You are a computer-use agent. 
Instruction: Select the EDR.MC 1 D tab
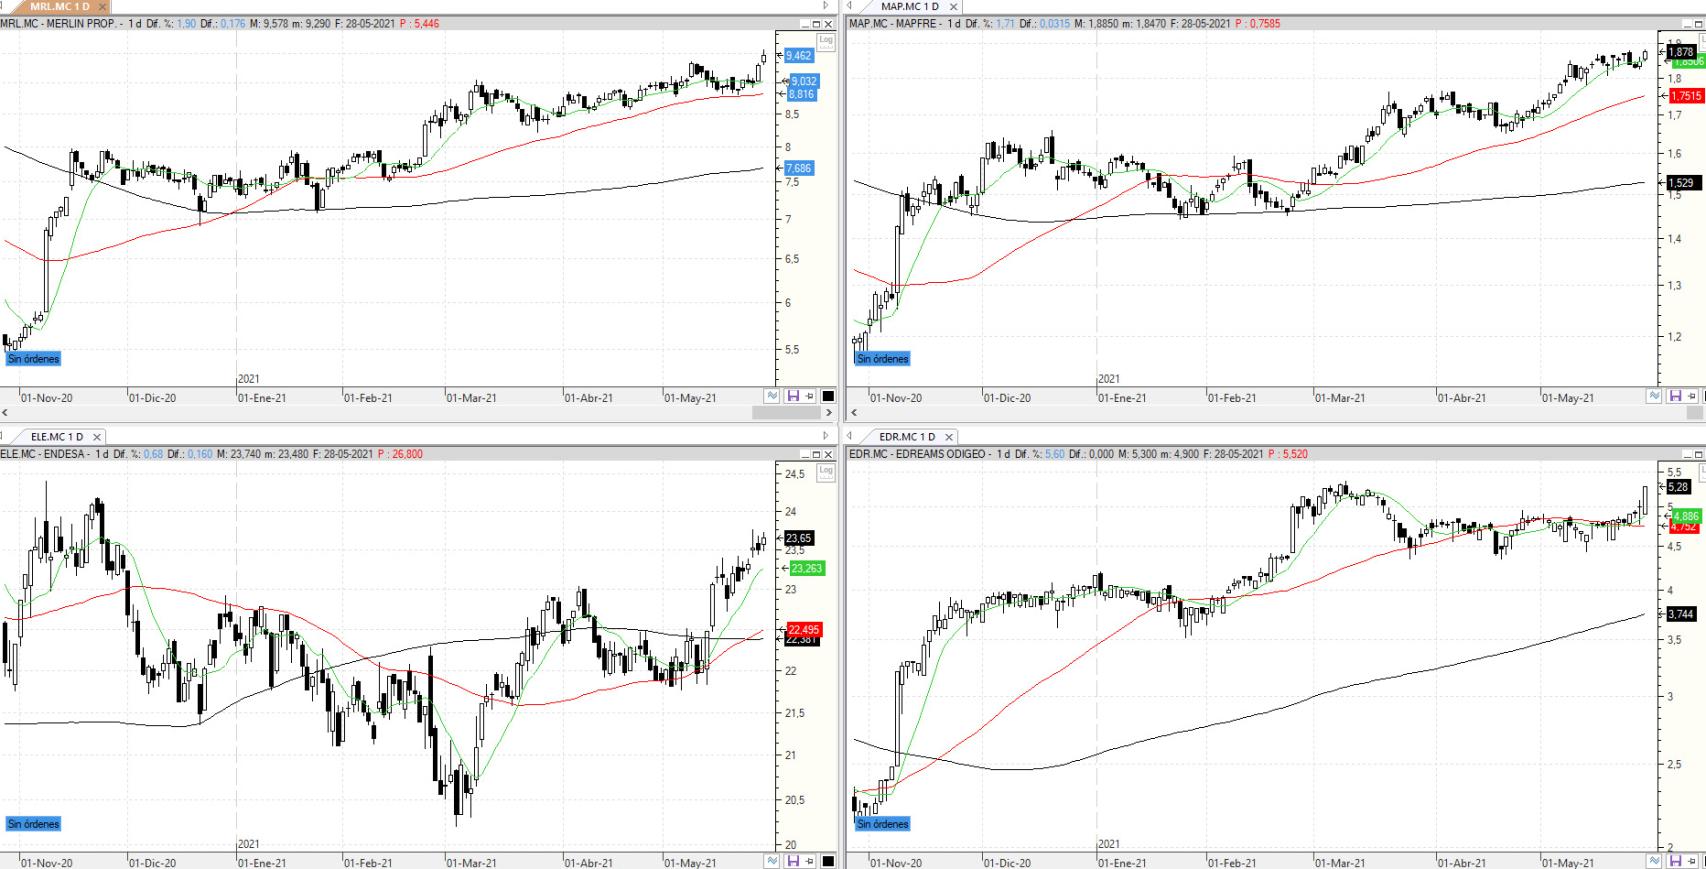(x=906, y=437)
